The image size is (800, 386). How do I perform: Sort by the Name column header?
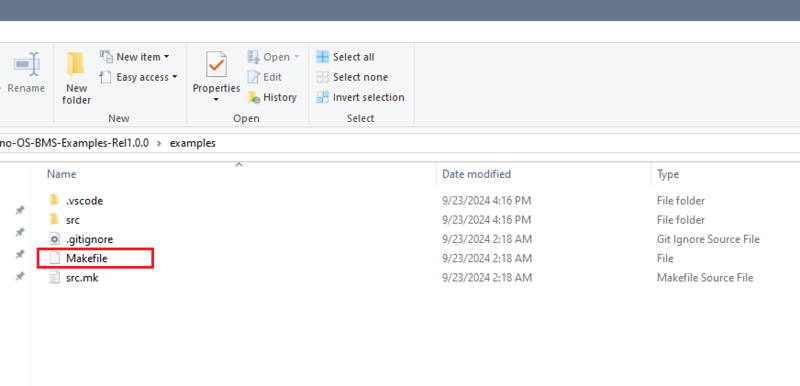pos(62,174)
